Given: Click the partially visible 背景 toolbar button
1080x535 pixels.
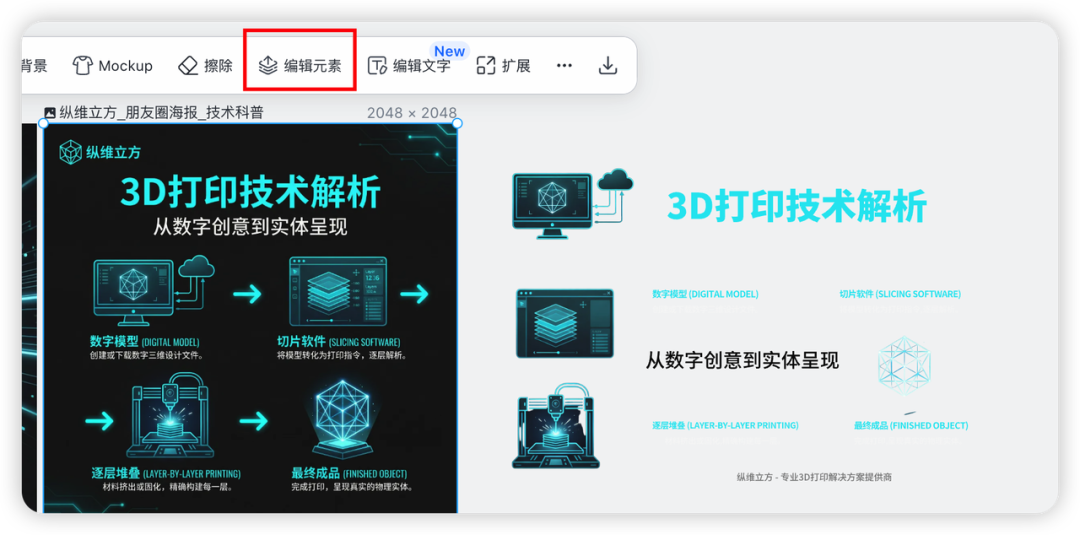Looking at the screenshot, I should [x=34, y=66].
